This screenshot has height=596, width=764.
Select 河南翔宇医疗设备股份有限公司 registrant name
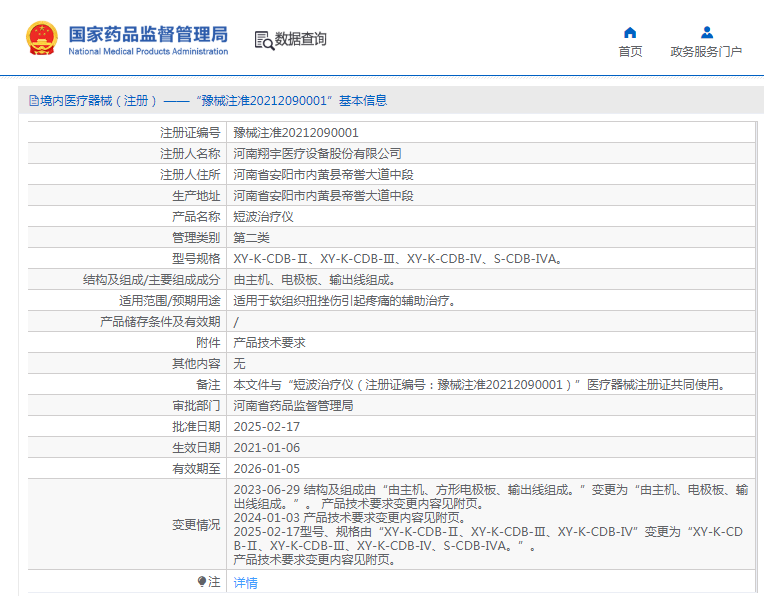coord(317,154)
